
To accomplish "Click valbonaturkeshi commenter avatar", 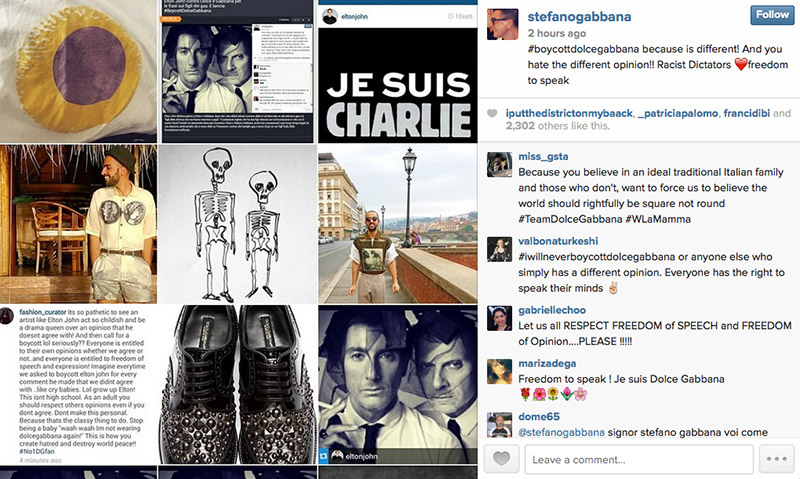I will pos(499,249).
